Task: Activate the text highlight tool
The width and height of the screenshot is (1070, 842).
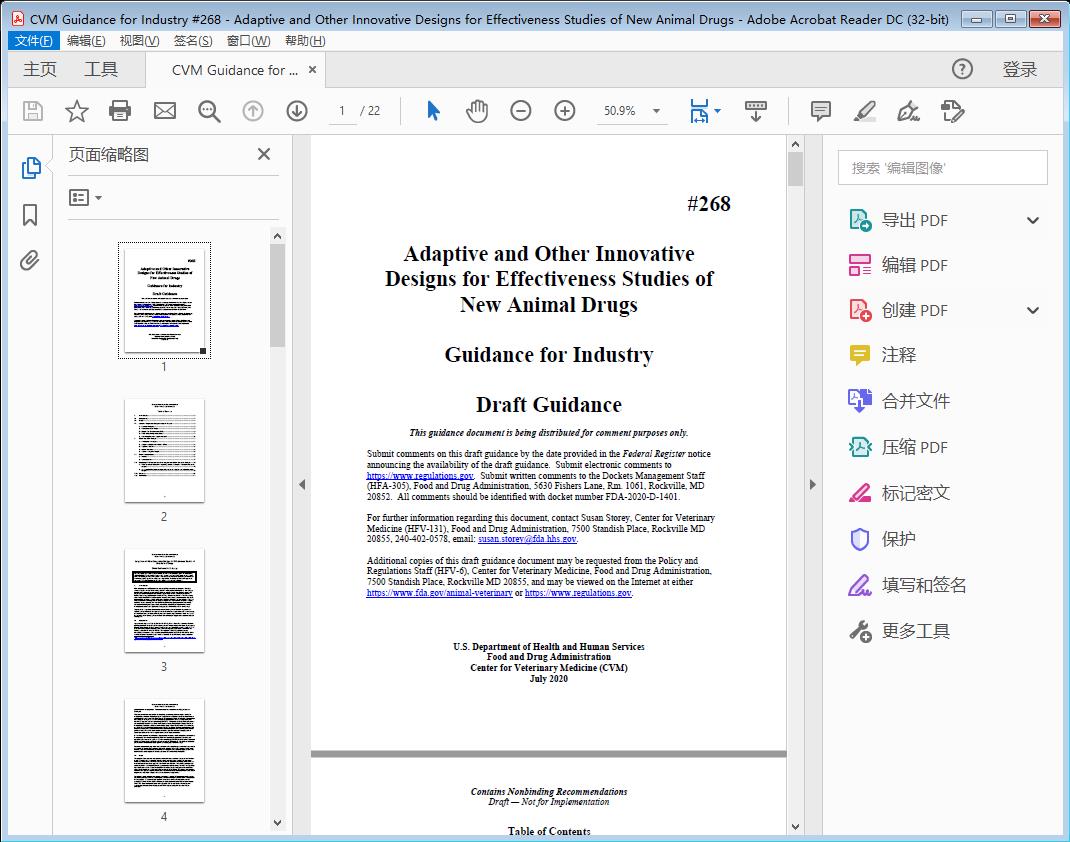Action: pyautogui.click(x=866, y=112)
